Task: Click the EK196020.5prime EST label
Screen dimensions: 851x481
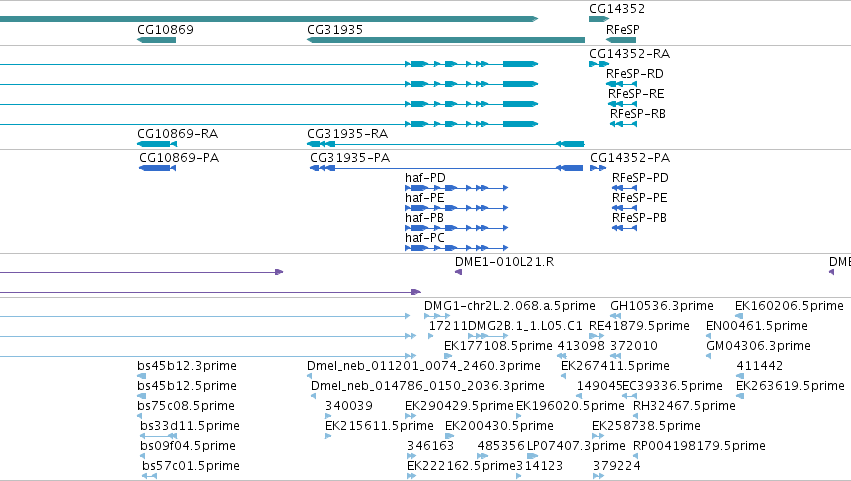Action: pyautogui.click(x=570, y=406)
